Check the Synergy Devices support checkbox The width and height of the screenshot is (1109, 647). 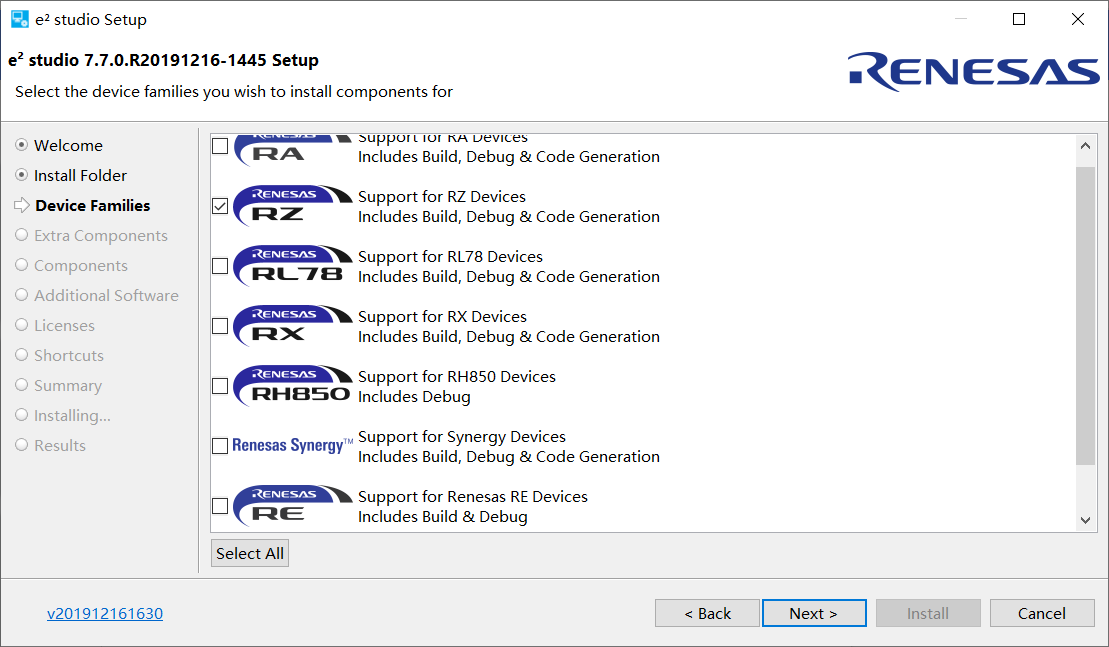[220, 446]
